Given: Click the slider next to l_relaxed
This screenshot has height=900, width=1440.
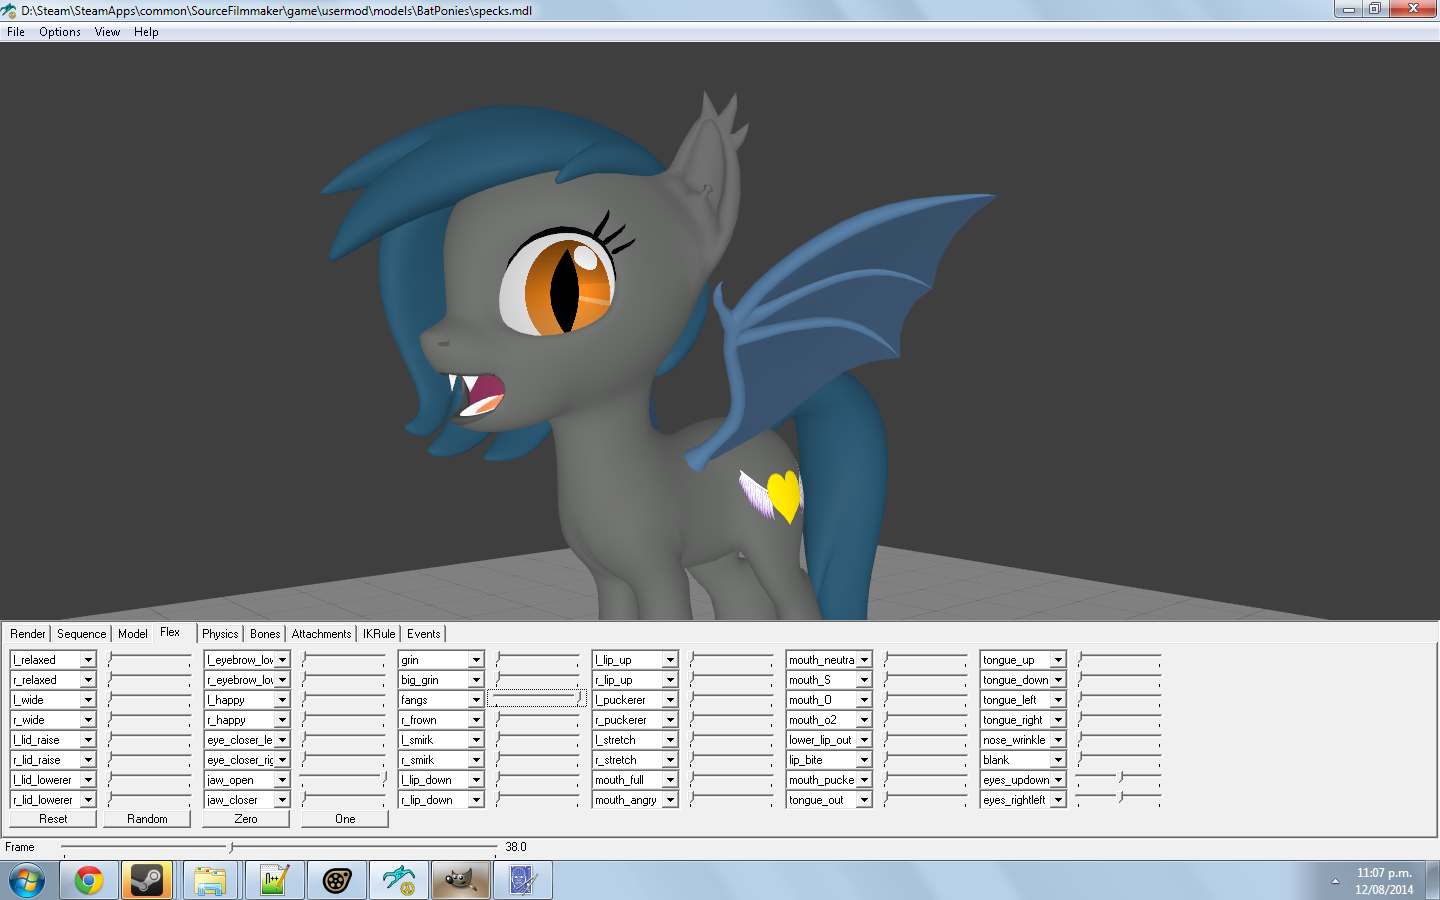Looking at the screenshot, I should point(149,659).
